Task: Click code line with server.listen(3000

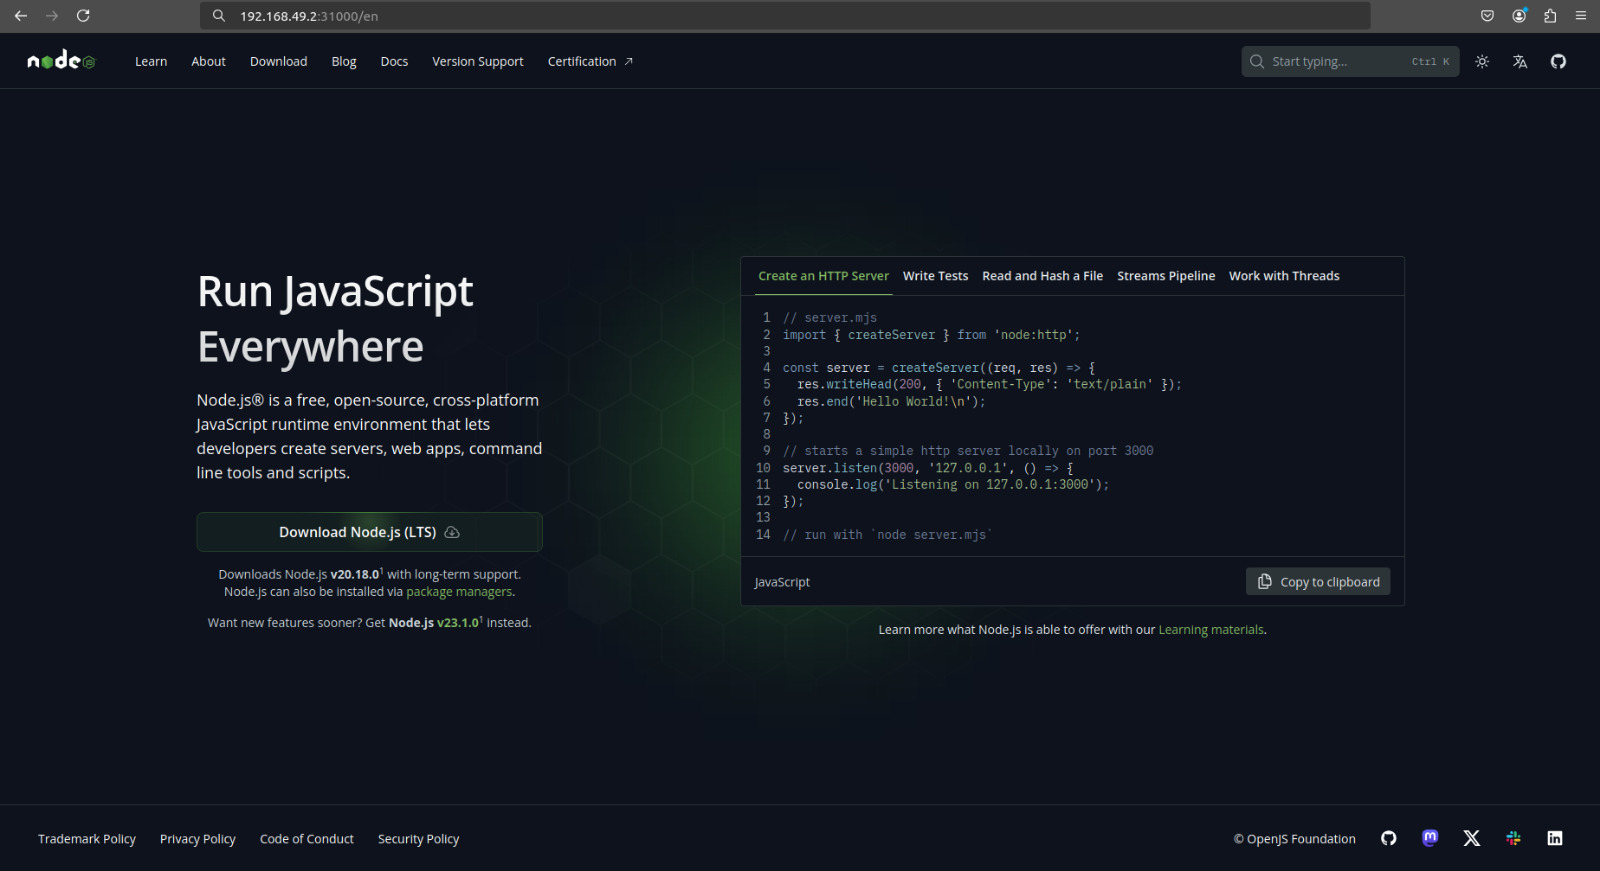Action: pos(928,468)
